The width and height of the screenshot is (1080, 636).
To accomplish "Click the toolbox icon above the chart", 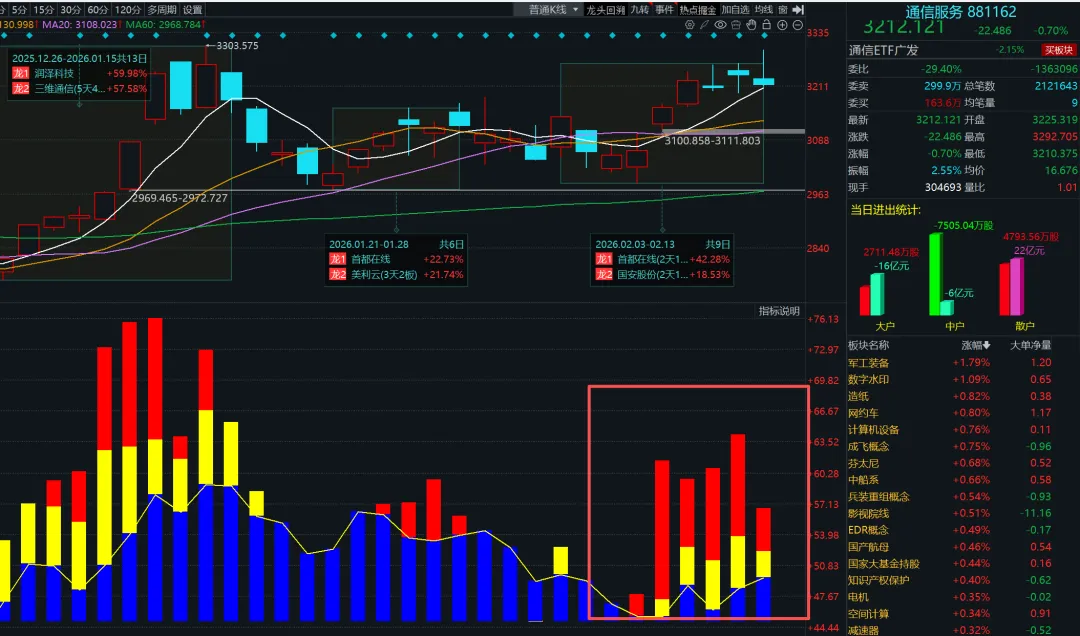I will coord(736,25).
